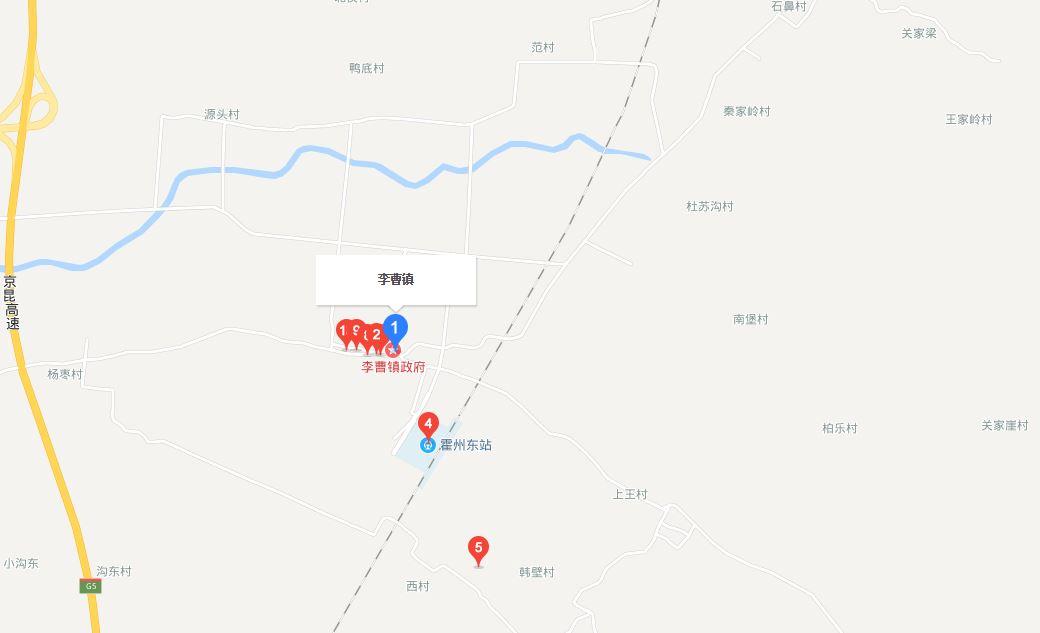Select red marker labeled 2
The image size is (1040, 633).
click(x=377, y=335)
